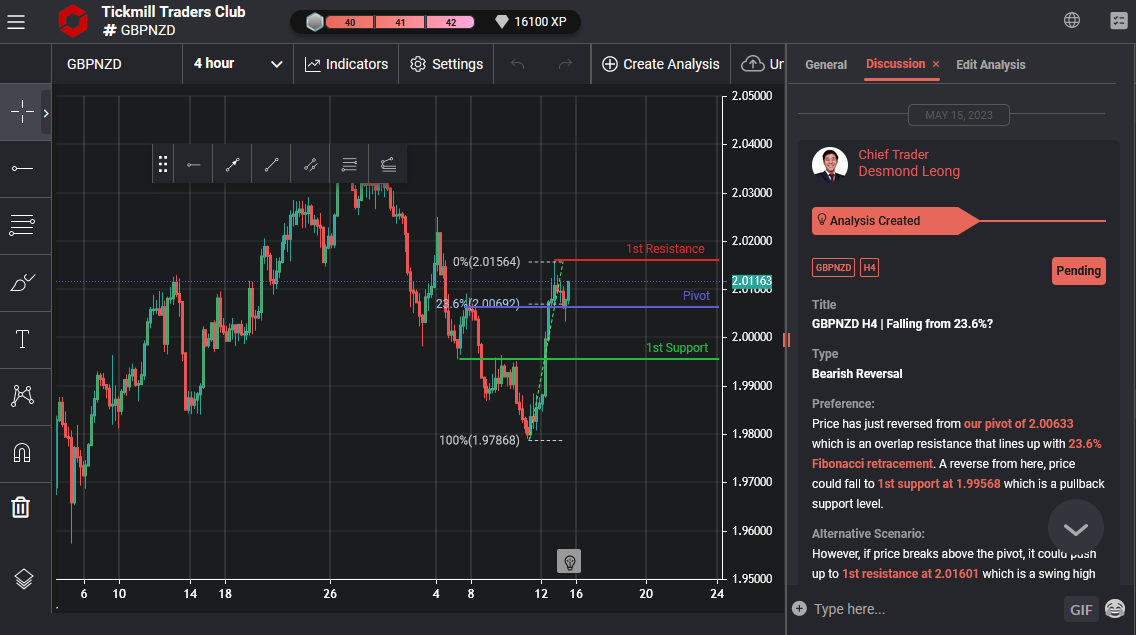Screen dimensions: 1136x635
Task: Click the trash delete drawings icon
Action: click(x=21, y=507)
